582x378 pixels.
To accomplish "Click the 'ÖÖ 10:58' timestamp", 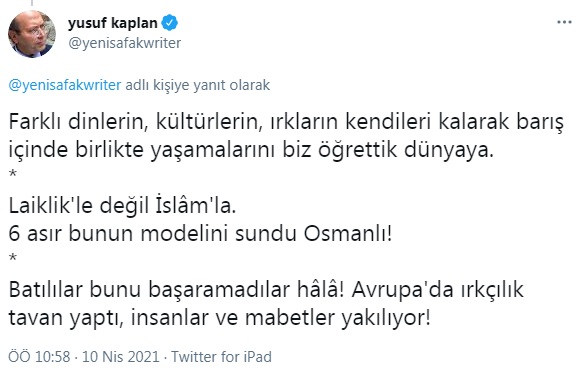I will click(x=39, y=357).
